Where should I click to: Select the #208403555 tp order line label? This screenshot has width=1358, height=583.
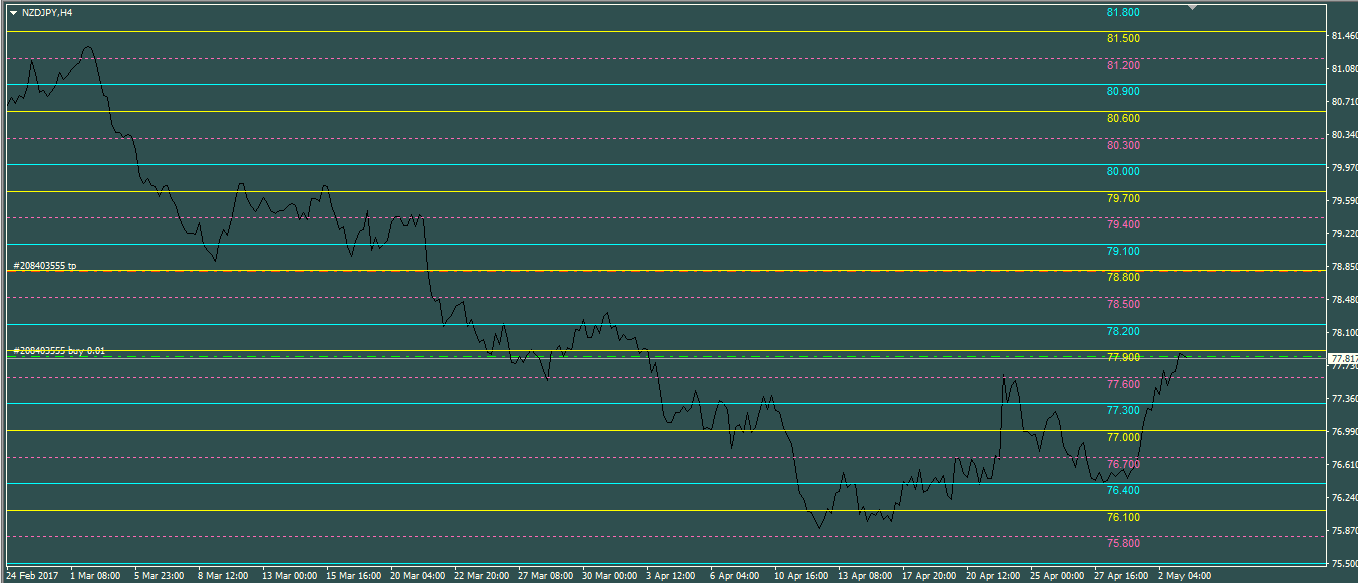pyautogui.click(x=44, y=266)
